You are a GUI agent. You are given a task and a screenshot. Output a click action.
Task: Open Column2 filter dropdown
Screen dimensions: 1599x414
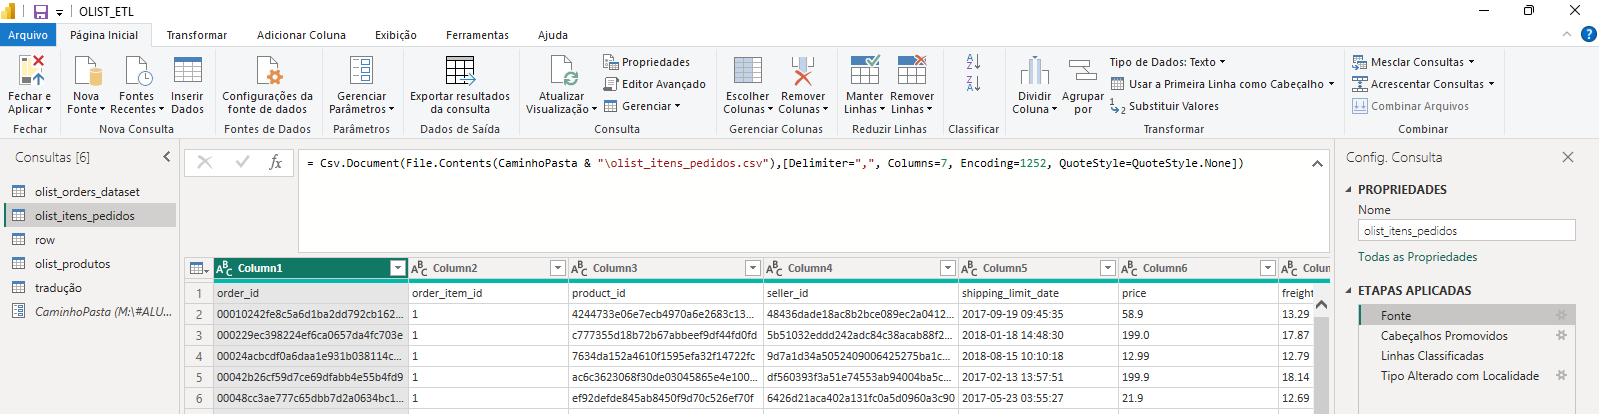[558, 268]
